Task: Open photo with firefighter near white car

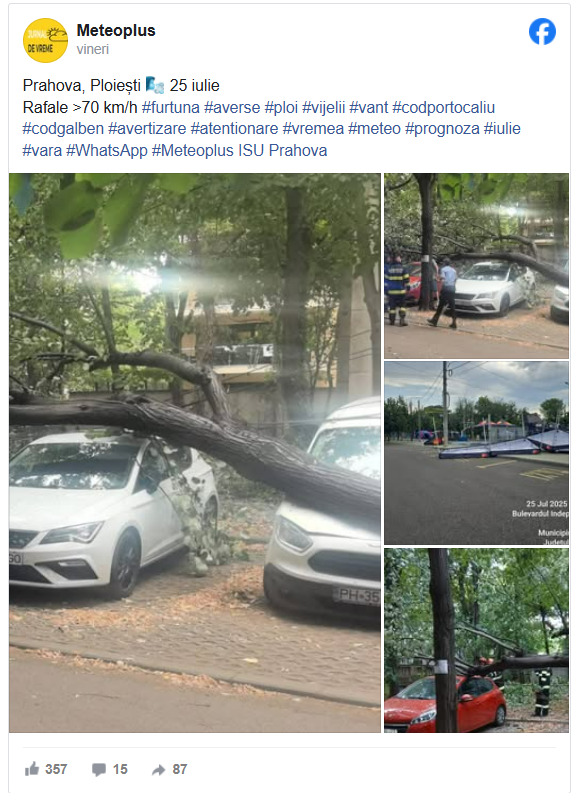Action: click(477, 265)
